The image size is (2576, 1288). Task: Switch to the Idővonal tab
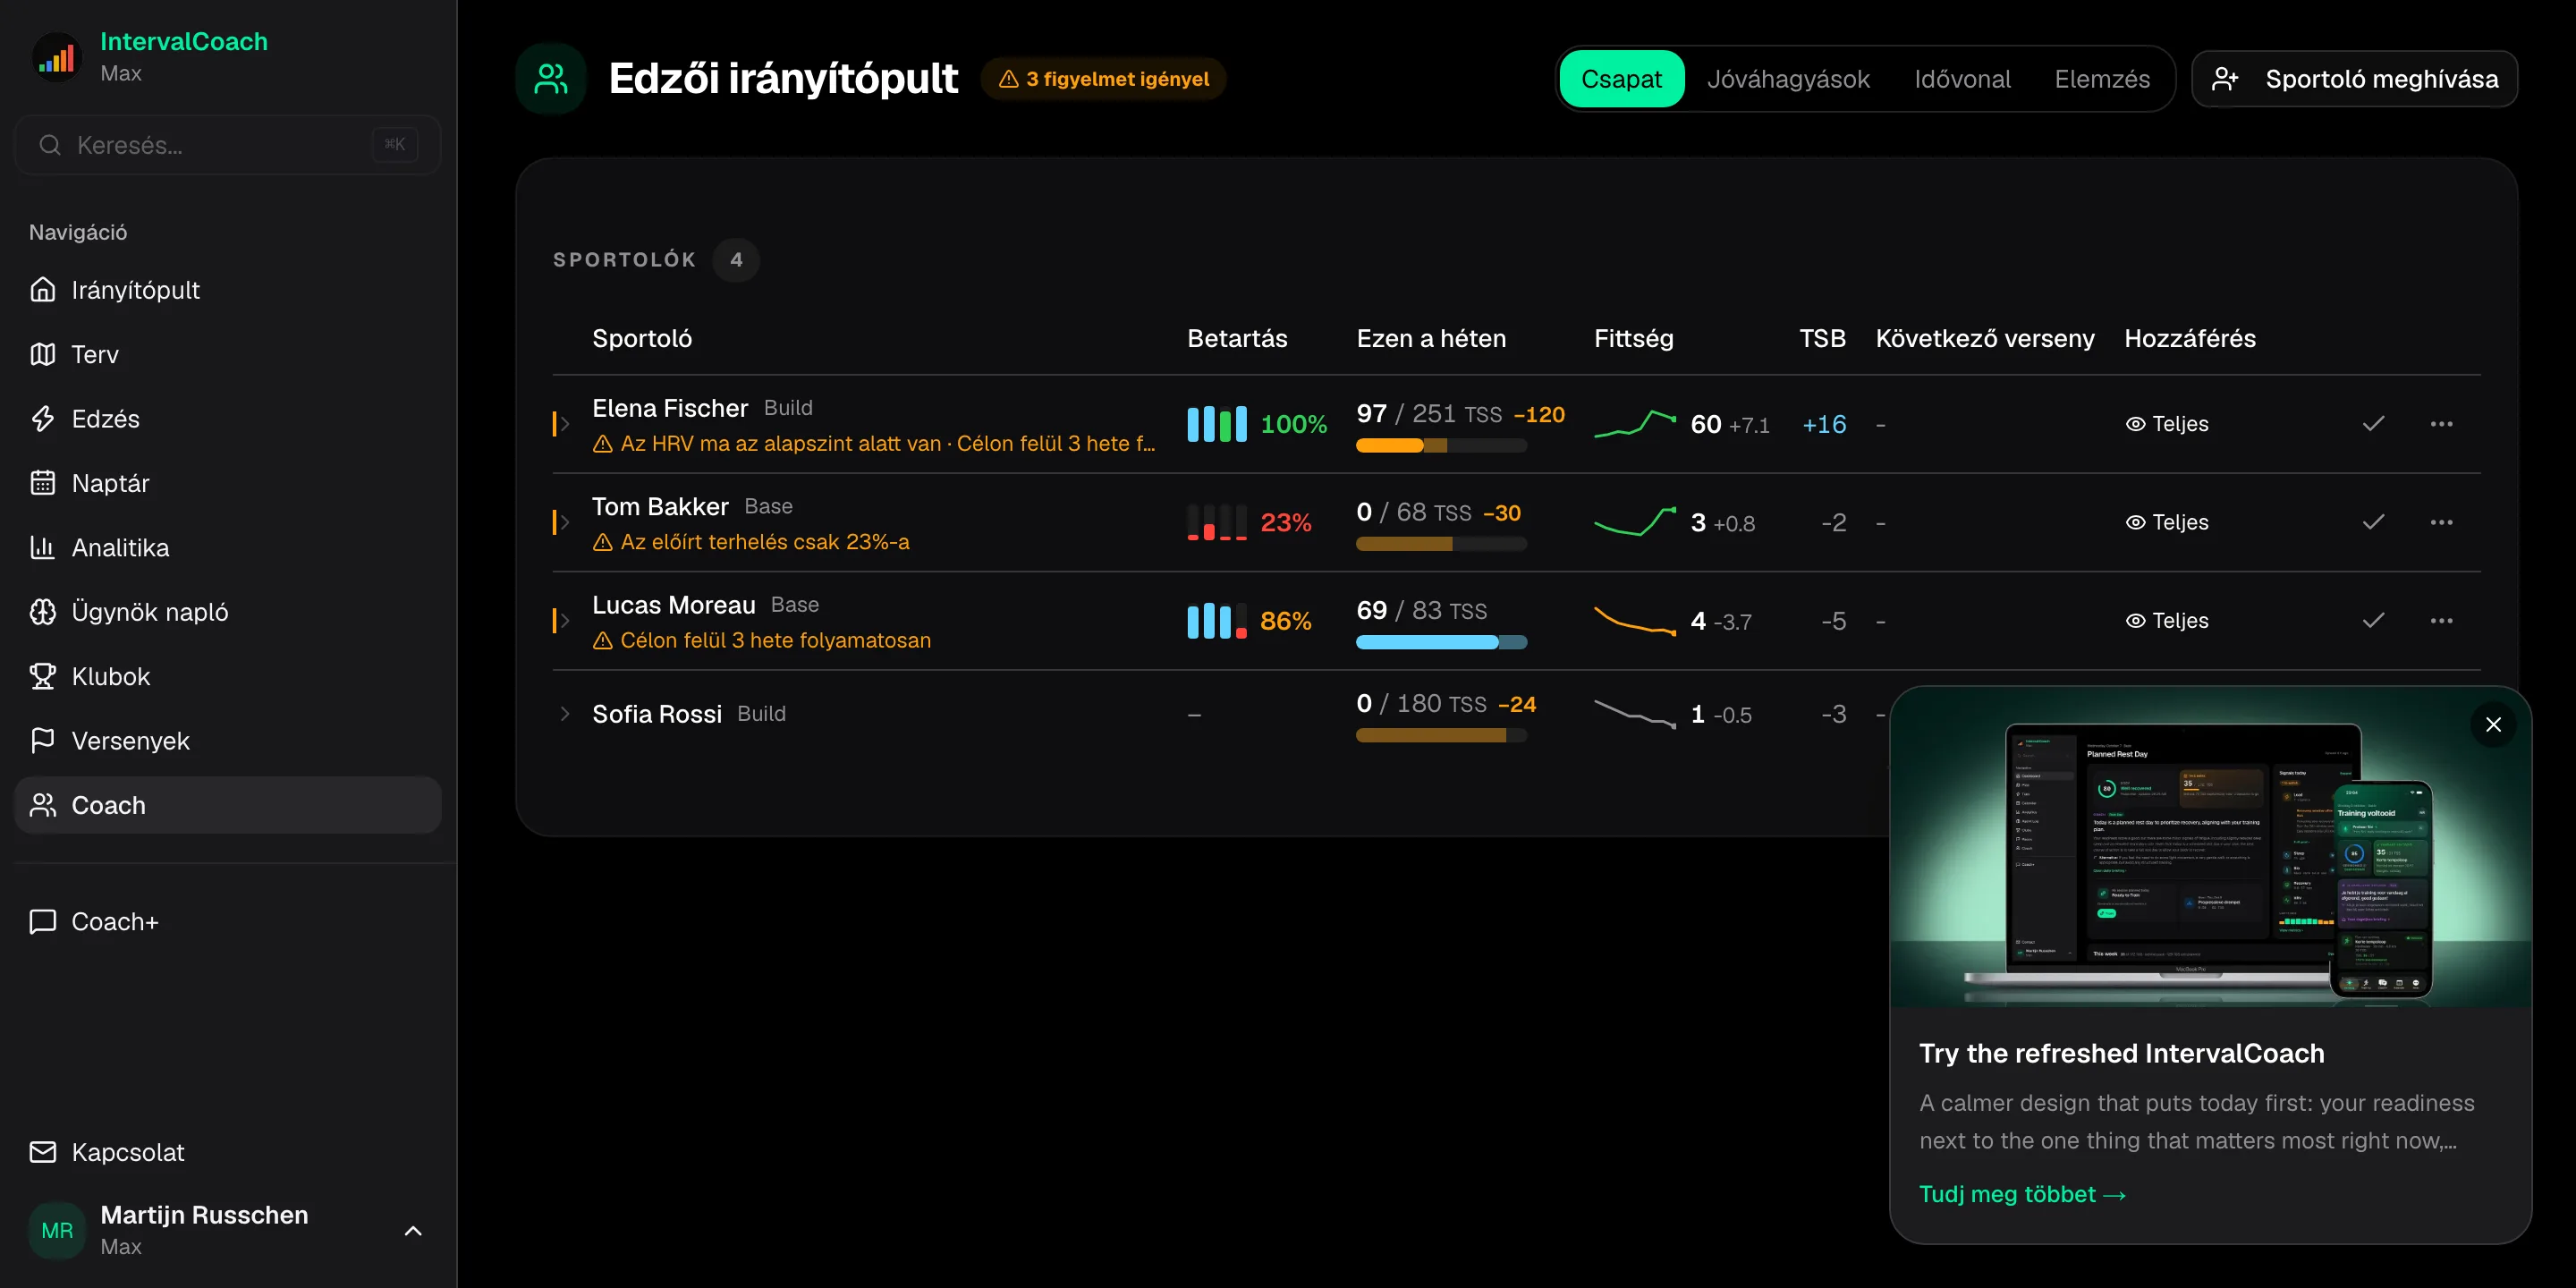pyautogui.click(x=1962, y=79)
